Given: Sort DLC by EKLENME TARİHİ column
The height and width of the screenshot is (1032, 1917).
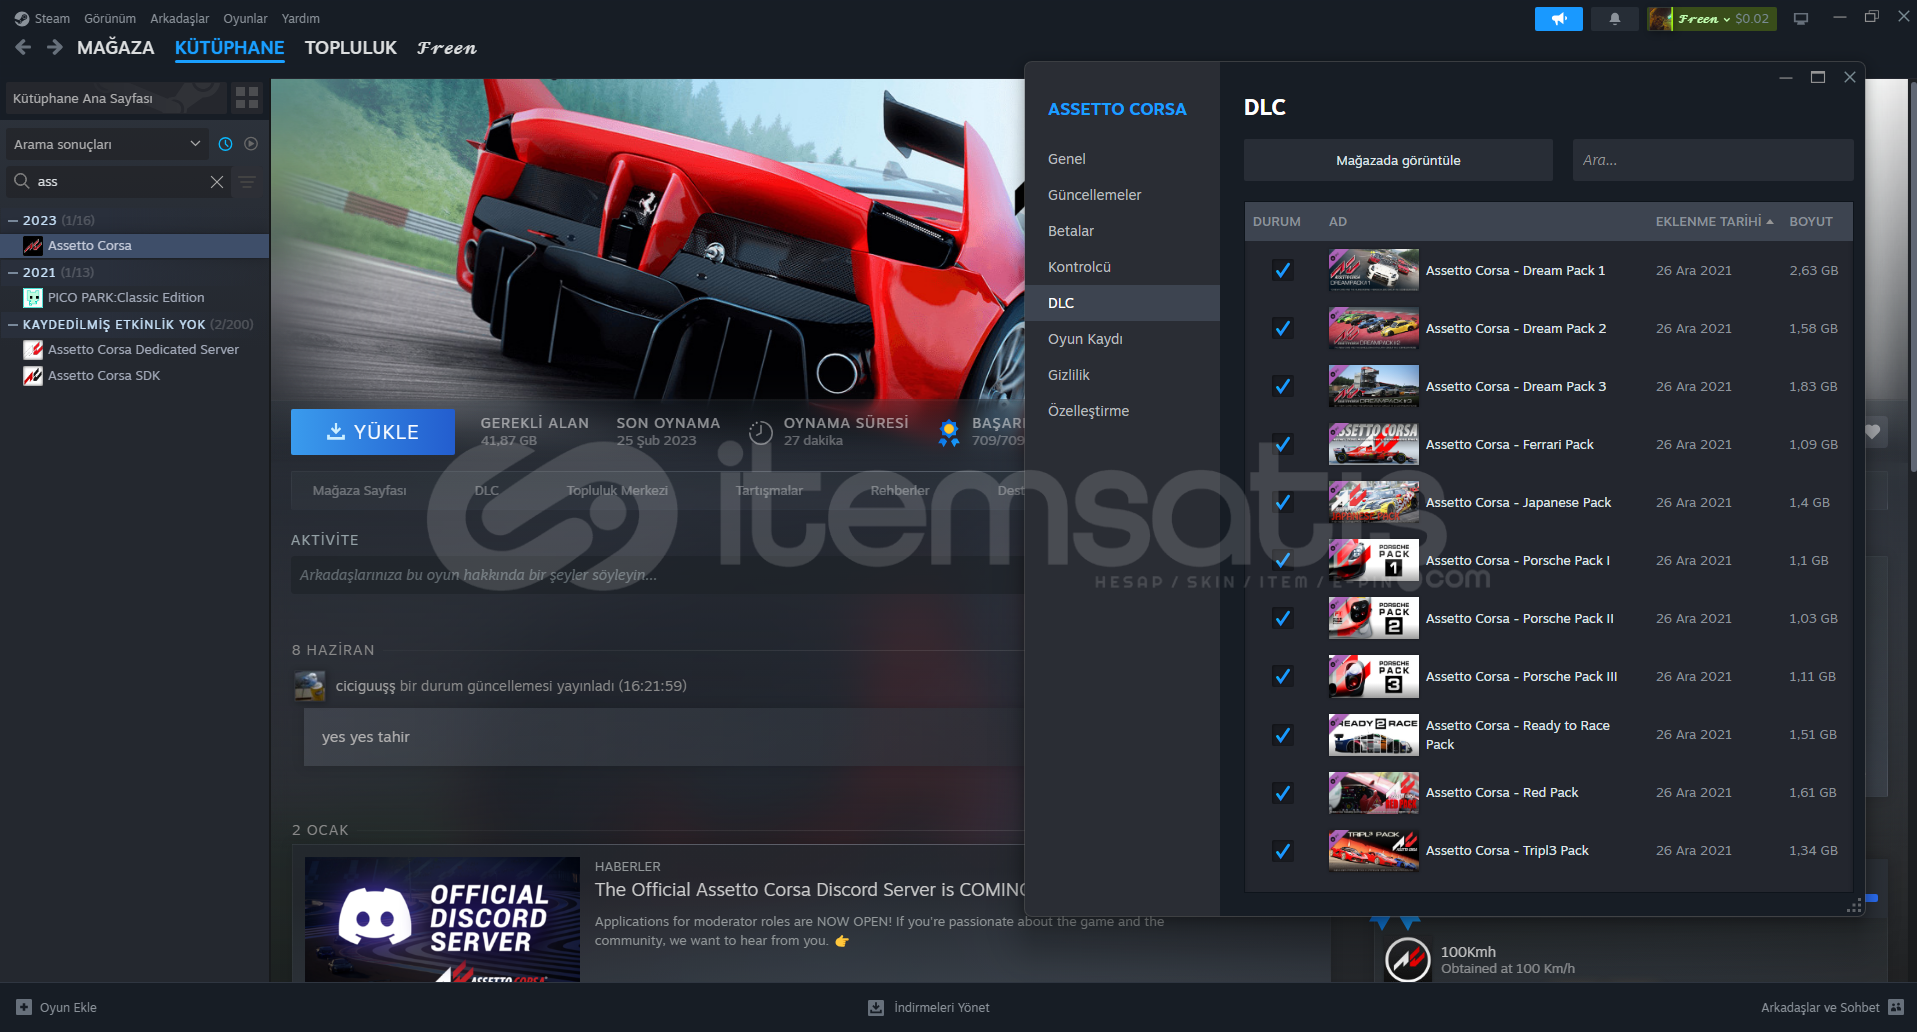Looking at the screenshot, I should point(1714,221).
